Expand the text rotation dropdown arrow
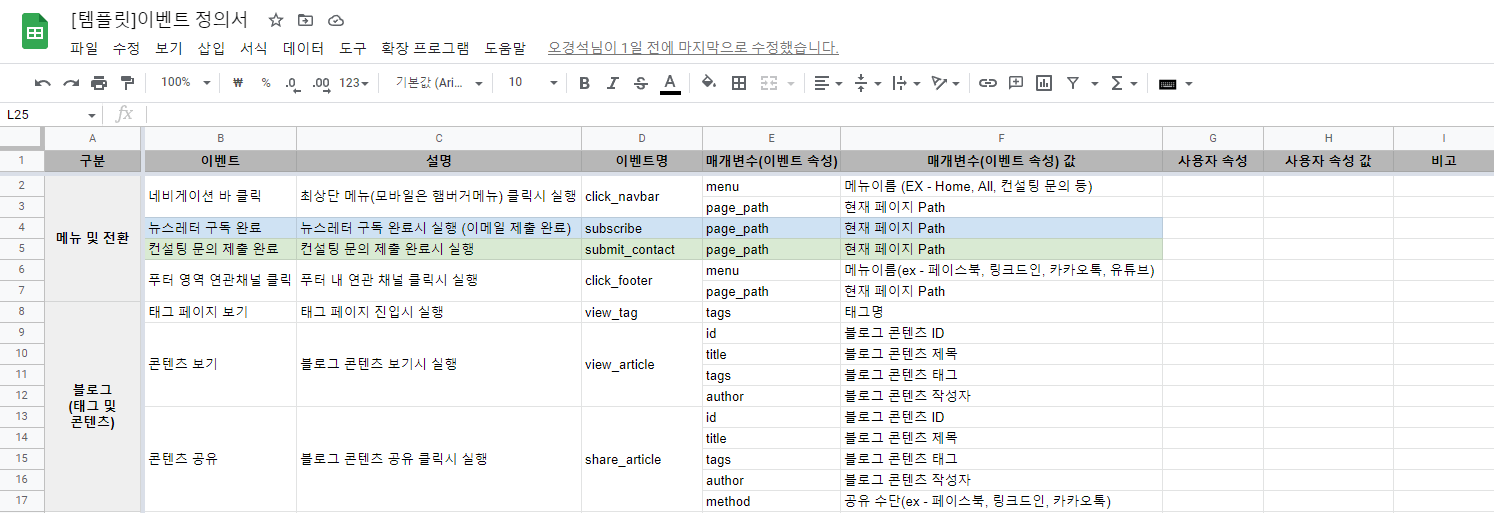This screenshot has height=513, width=1494. tap(956, 84)
